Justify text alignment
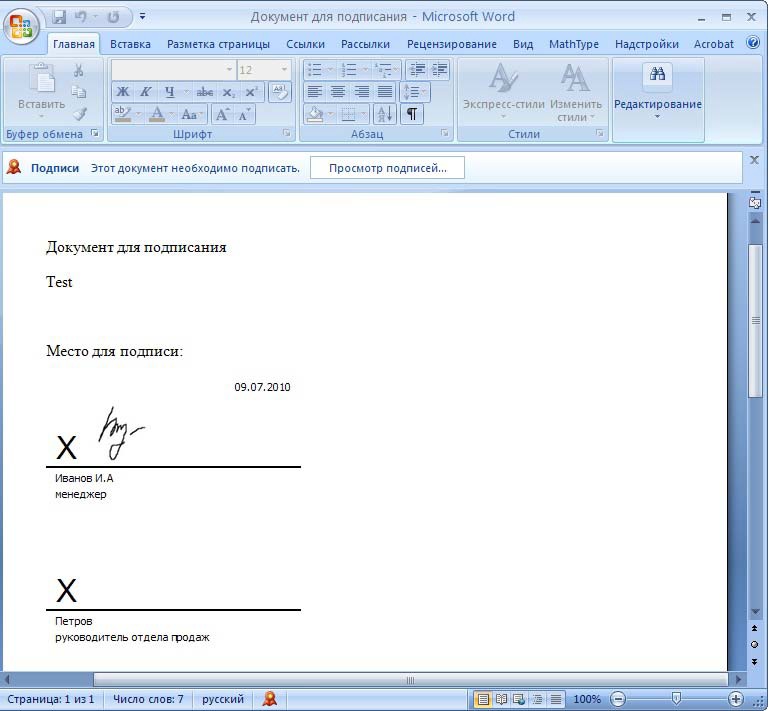The height and width of the screenshot is (711, 773). point(385,92)
